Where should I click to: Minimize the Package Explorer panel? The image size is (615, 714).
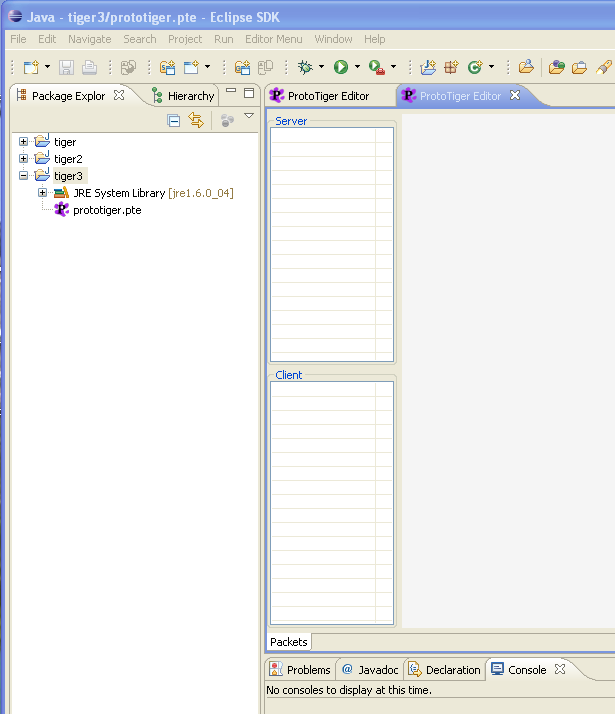click(x=231, y=91)
